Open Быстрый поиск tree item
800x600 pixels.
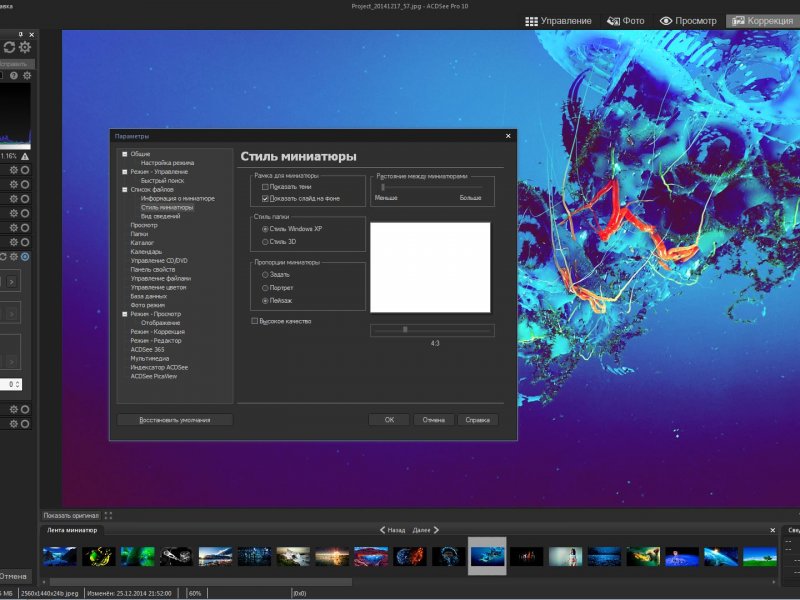[162, 181]
